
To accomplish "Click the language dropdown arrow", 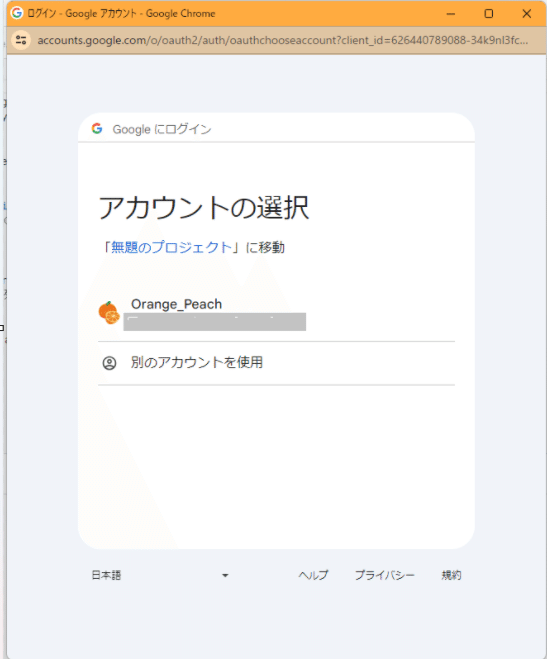I will 225,575.
